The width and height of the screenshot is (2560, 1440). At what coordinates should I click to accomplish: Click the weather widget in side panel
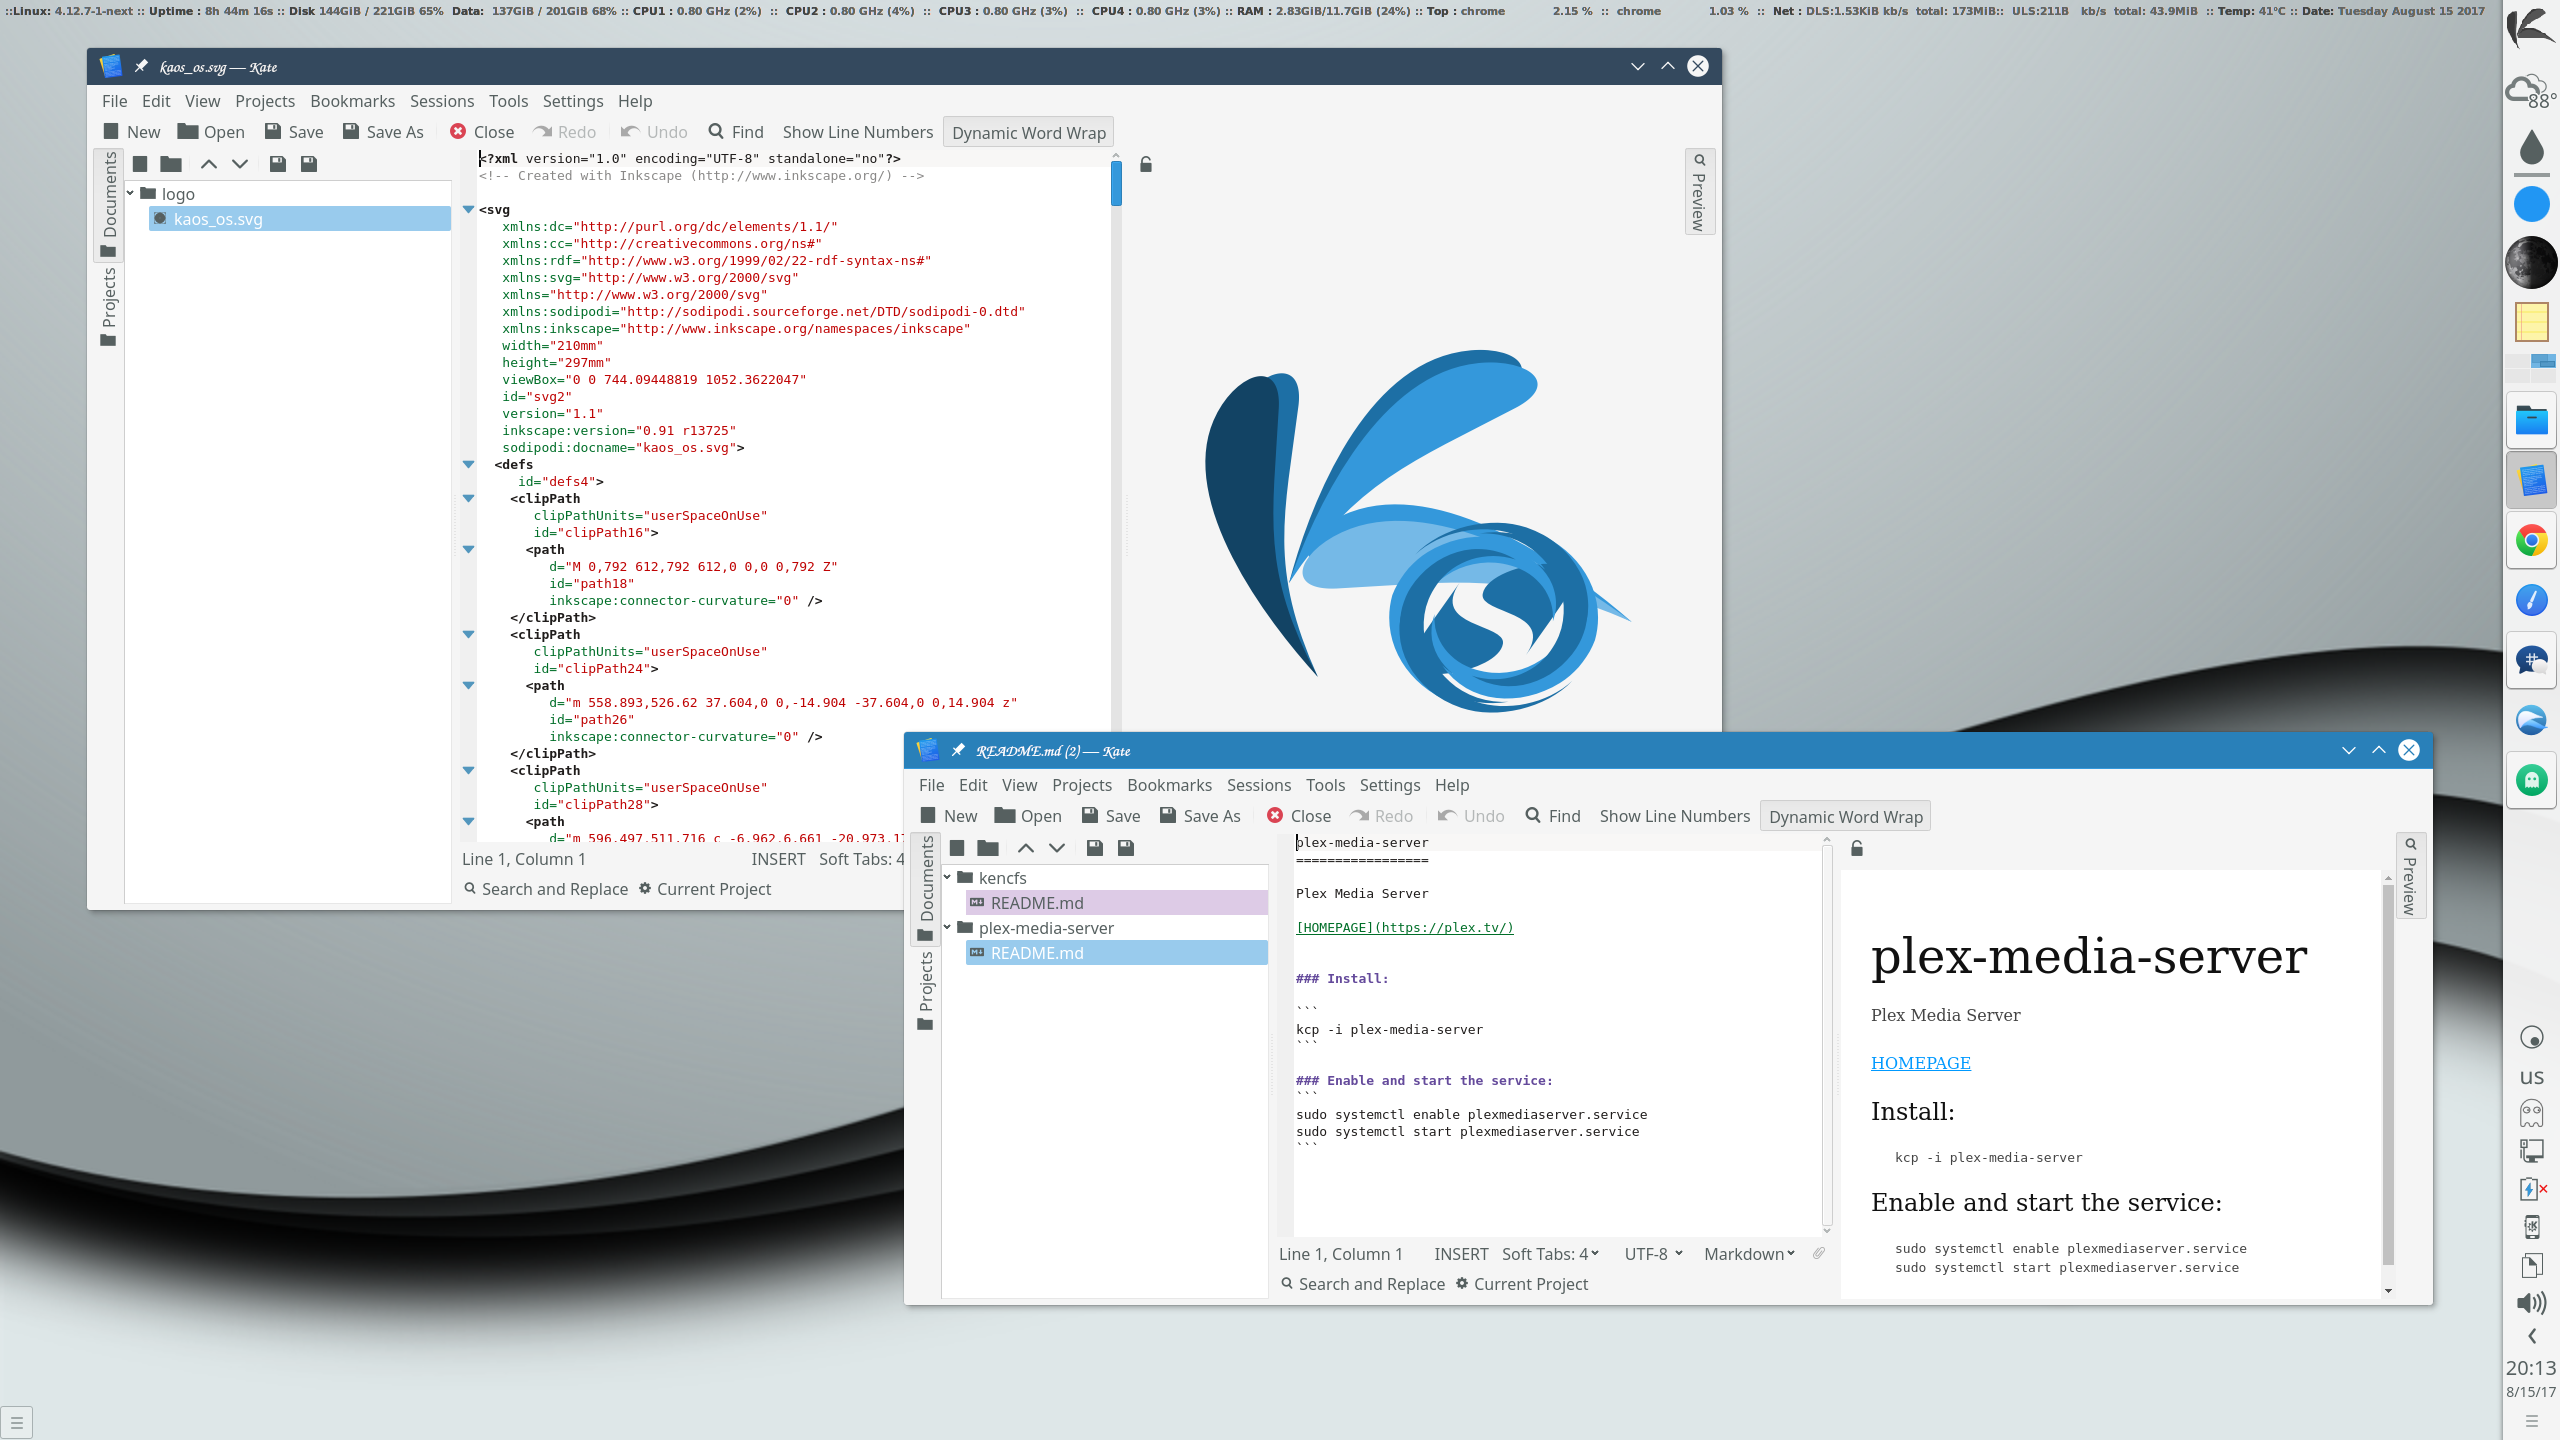point(2531,91)
